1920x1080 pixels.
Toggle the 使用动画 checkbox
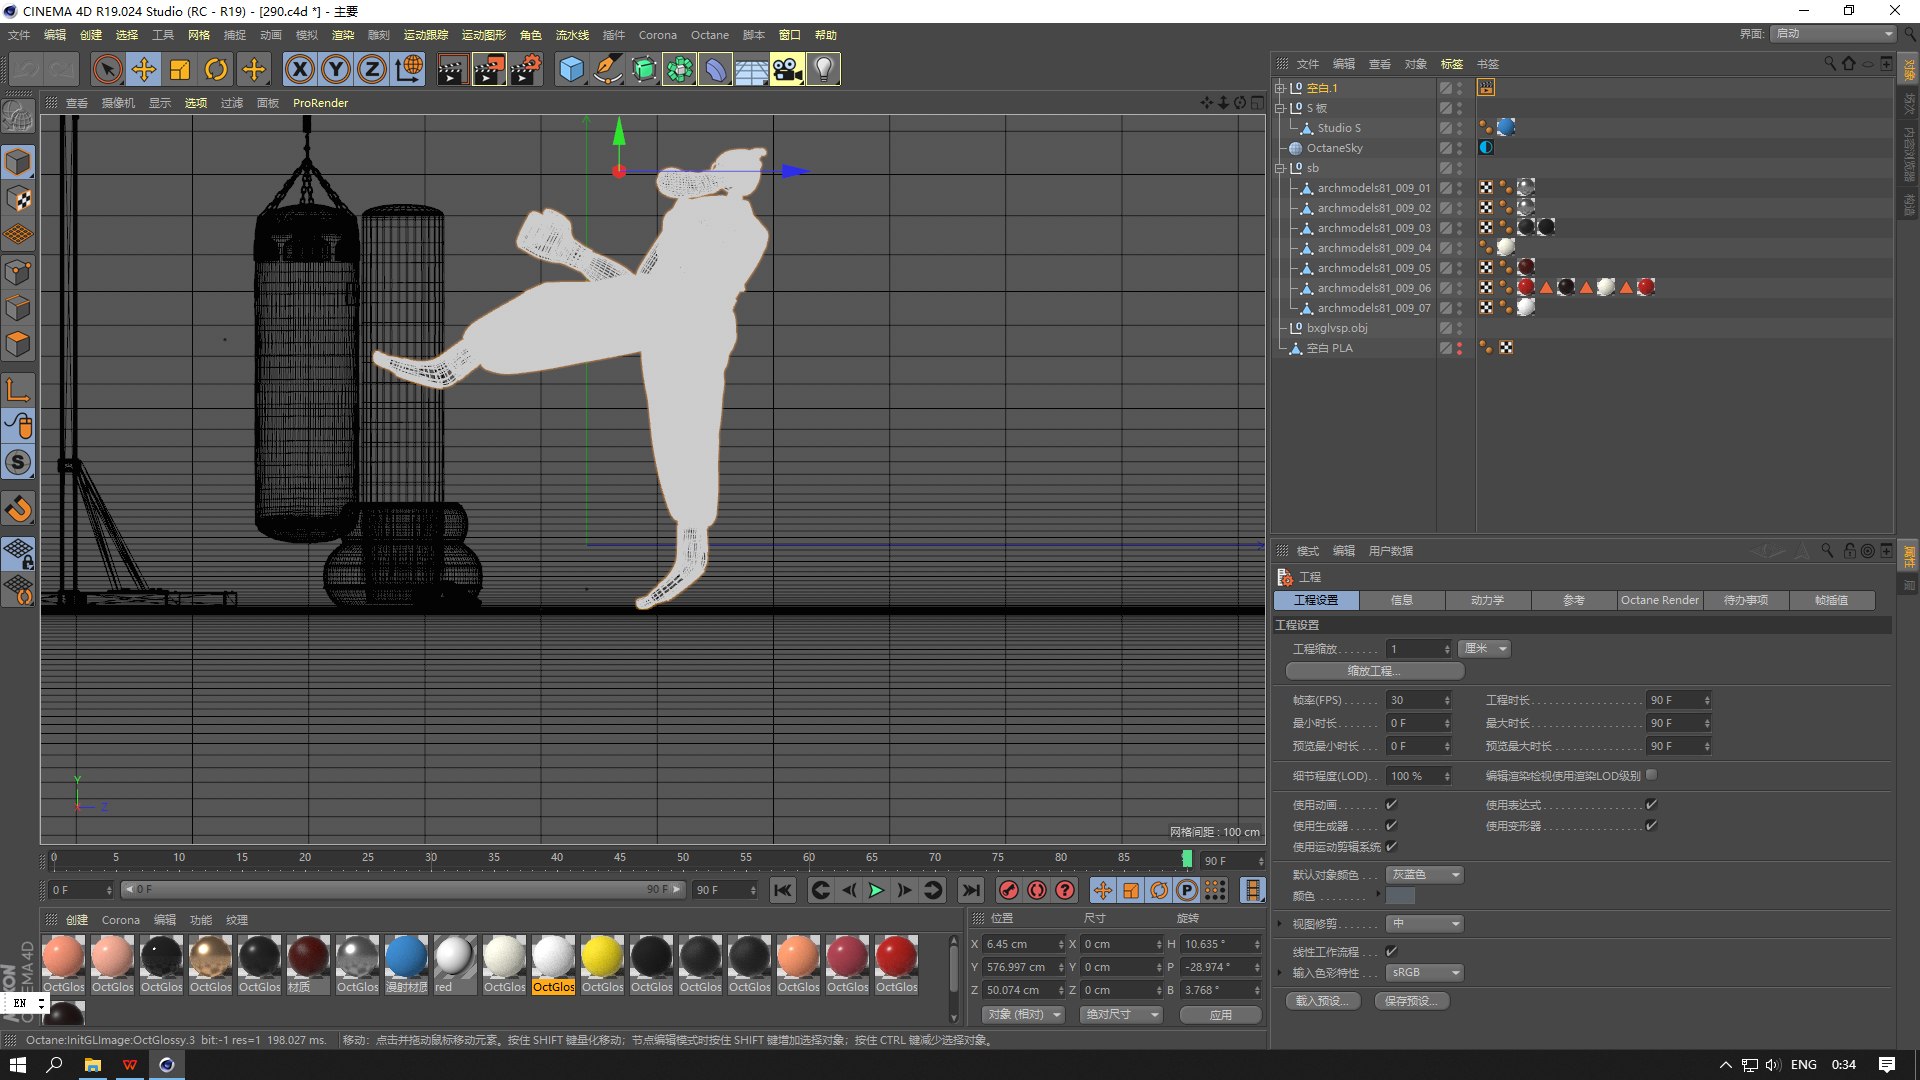(1391, 805)
